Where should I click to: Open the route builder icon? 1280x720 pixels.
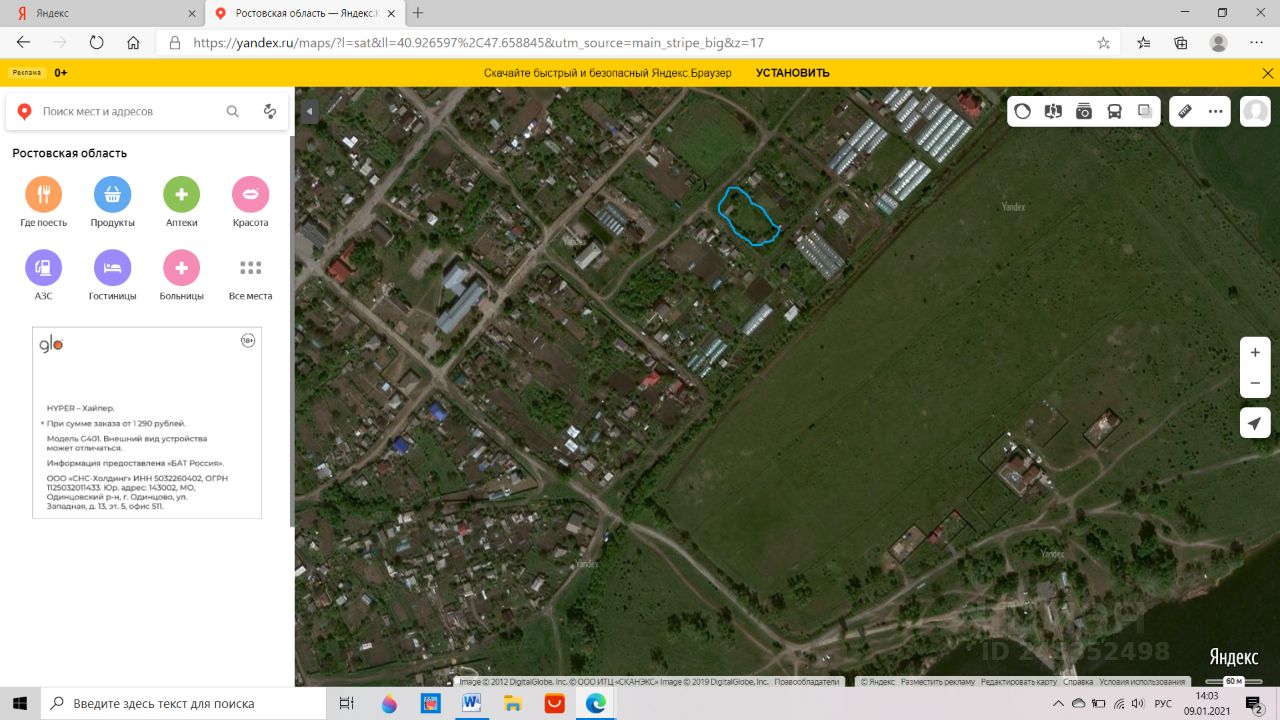270,112
